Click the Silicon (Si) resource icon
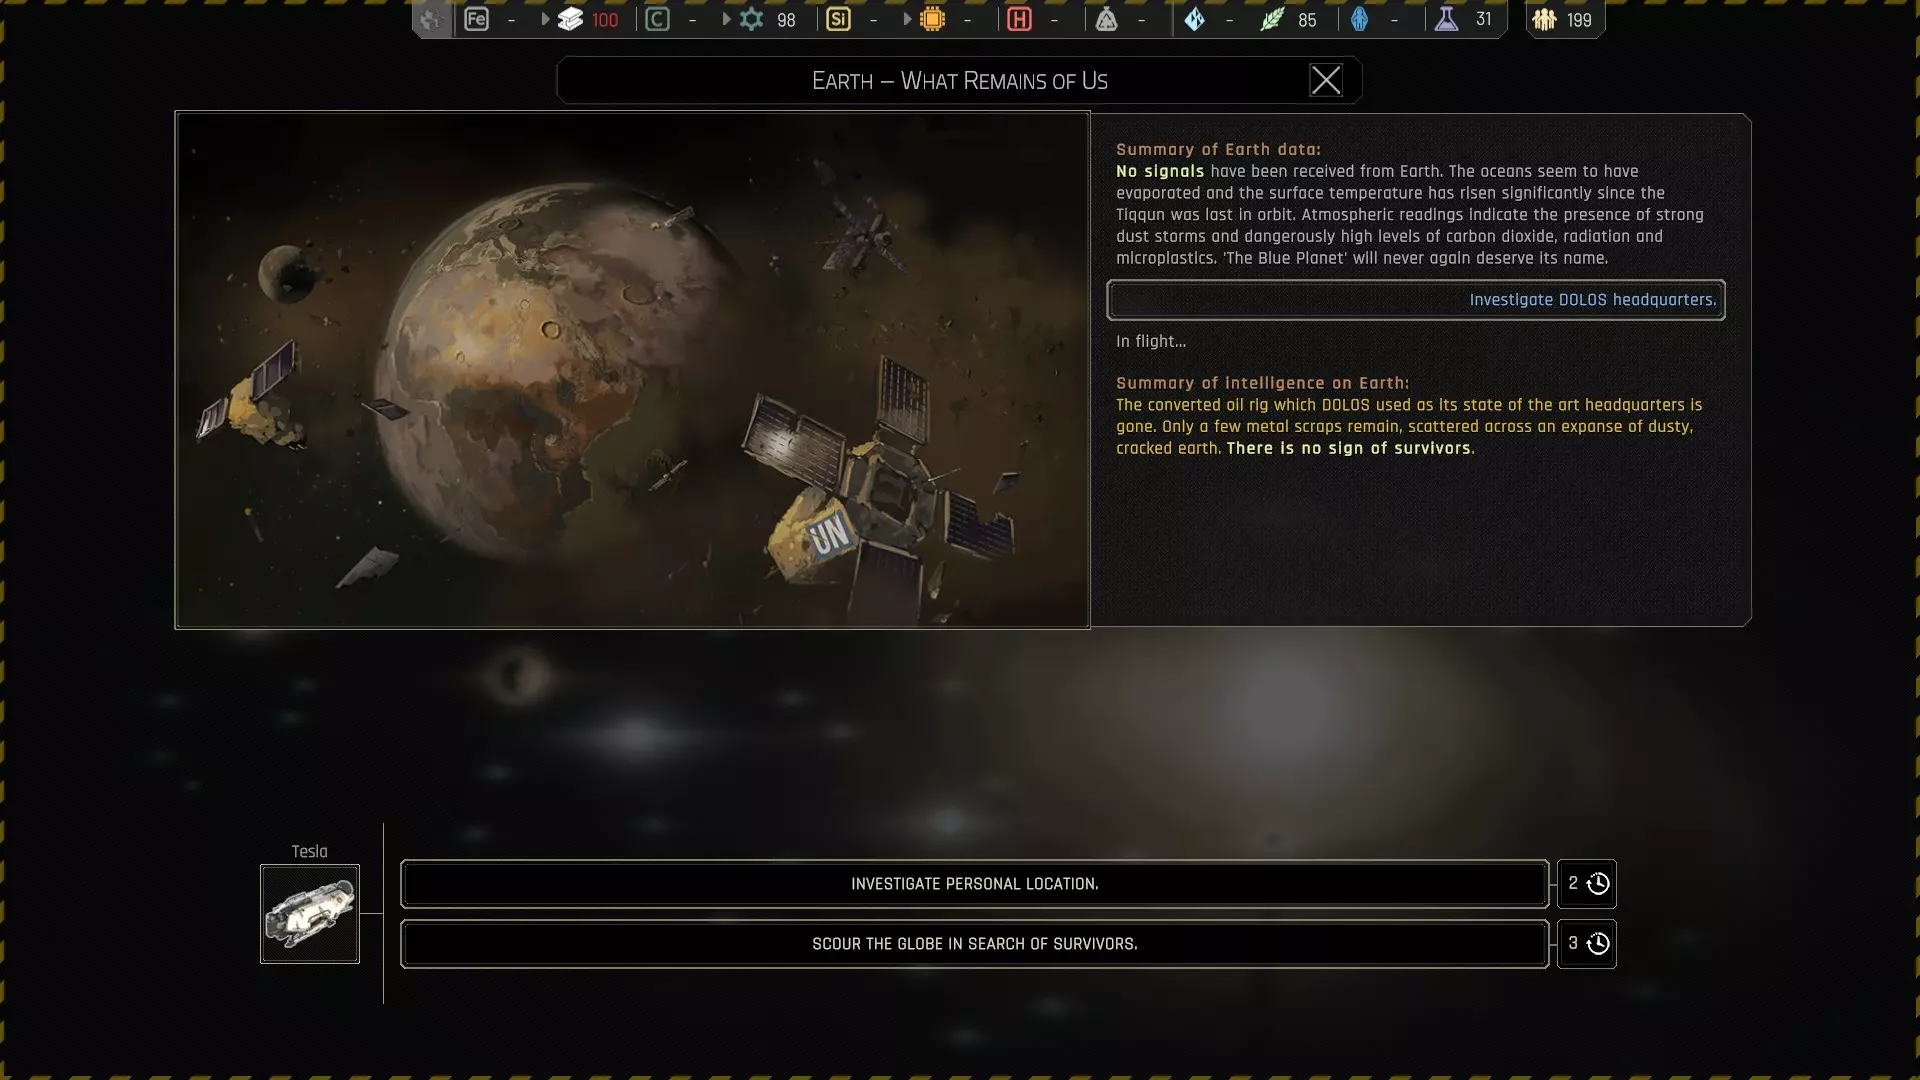This screenshot has height=1080, width=1920. (x=838, y=19)
